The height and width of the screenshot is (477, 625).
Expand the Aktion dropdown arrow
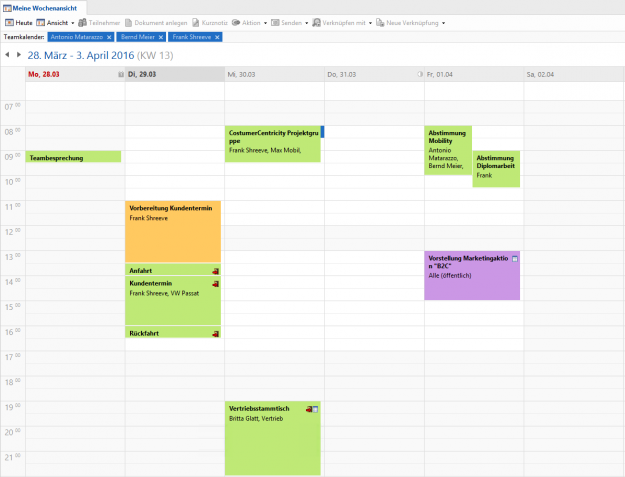[265, 23]
